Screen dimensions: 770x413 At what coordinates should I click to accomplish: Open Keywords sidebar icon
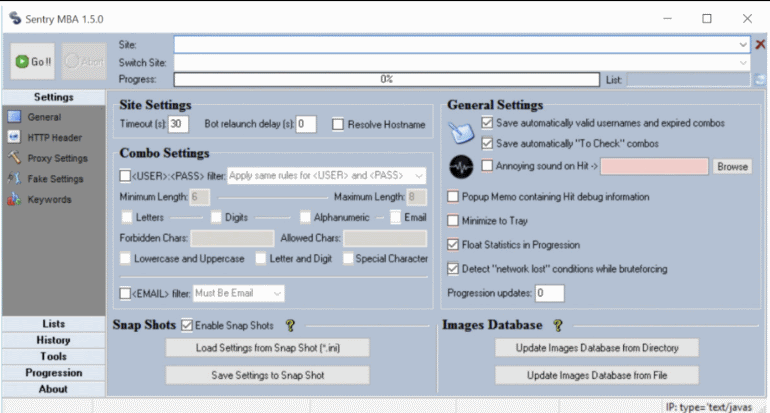tap(14, 199)
